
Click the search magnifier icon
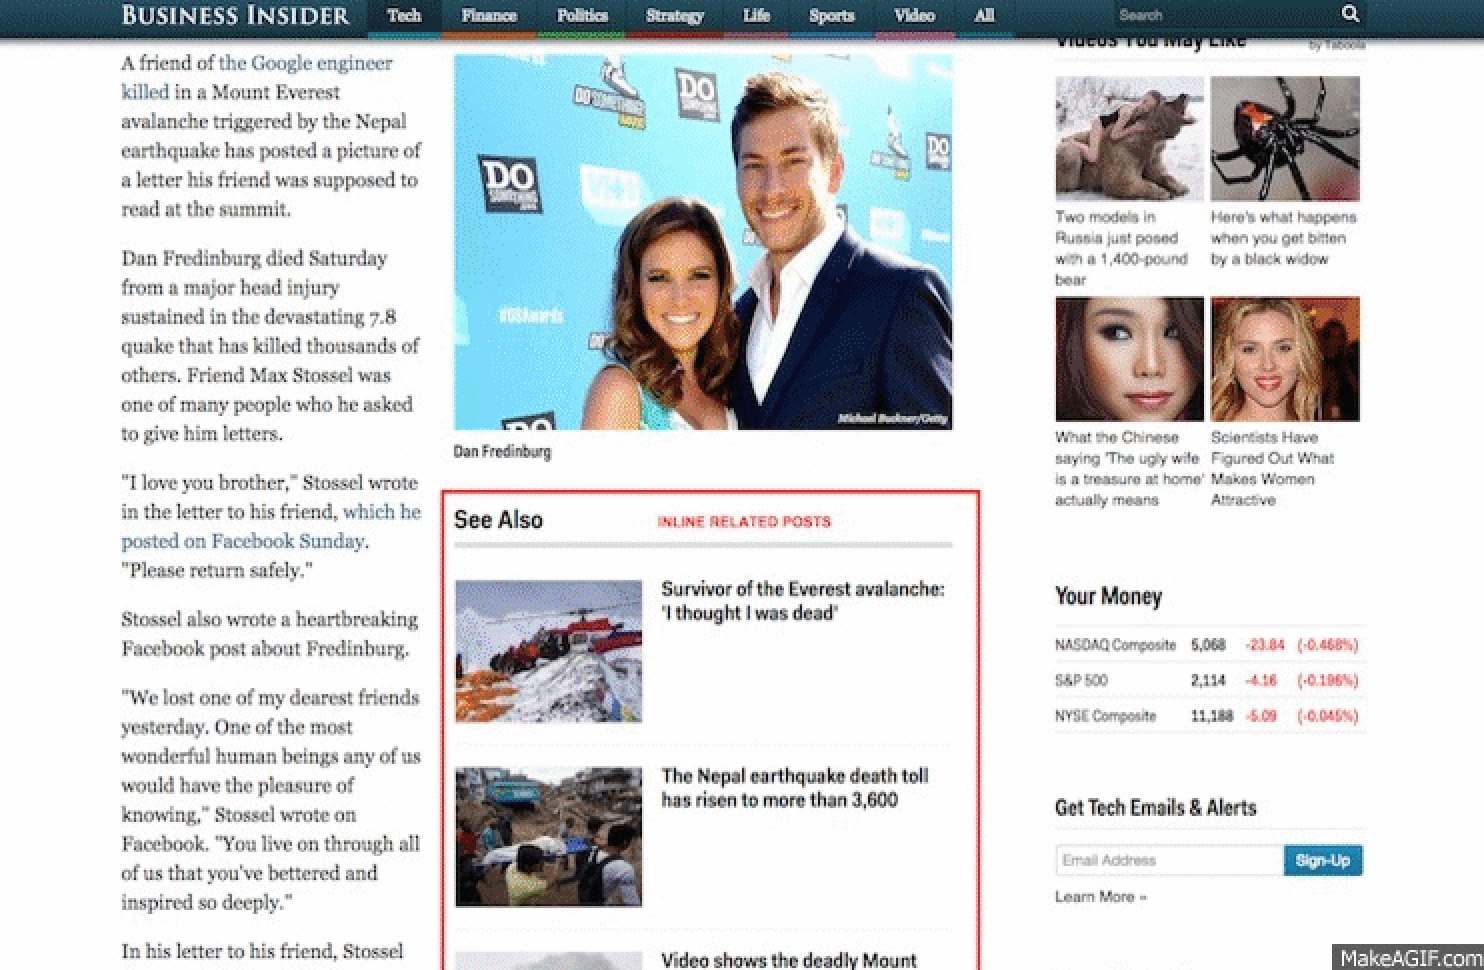[1350, 14]
